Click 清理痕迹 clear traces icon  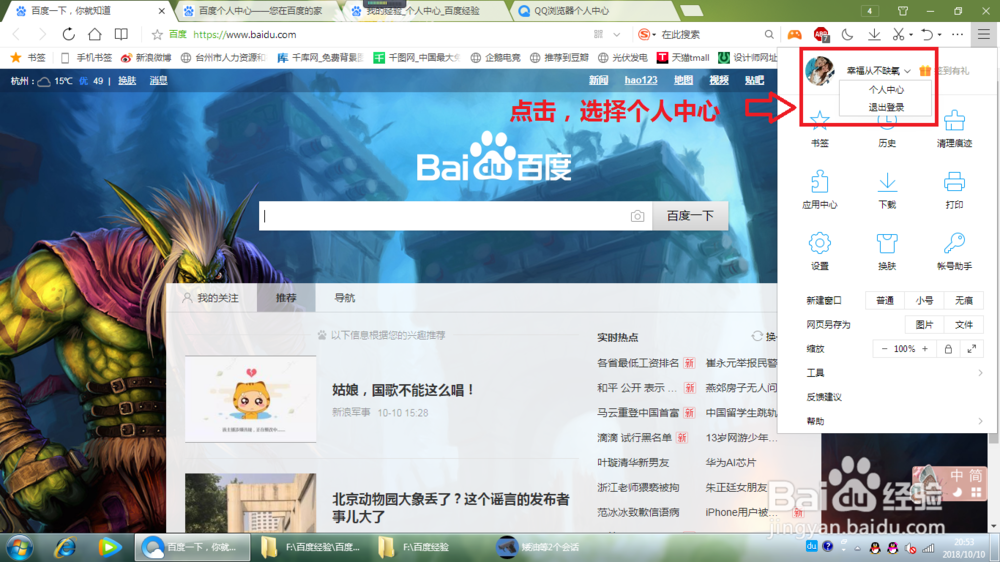954,129
